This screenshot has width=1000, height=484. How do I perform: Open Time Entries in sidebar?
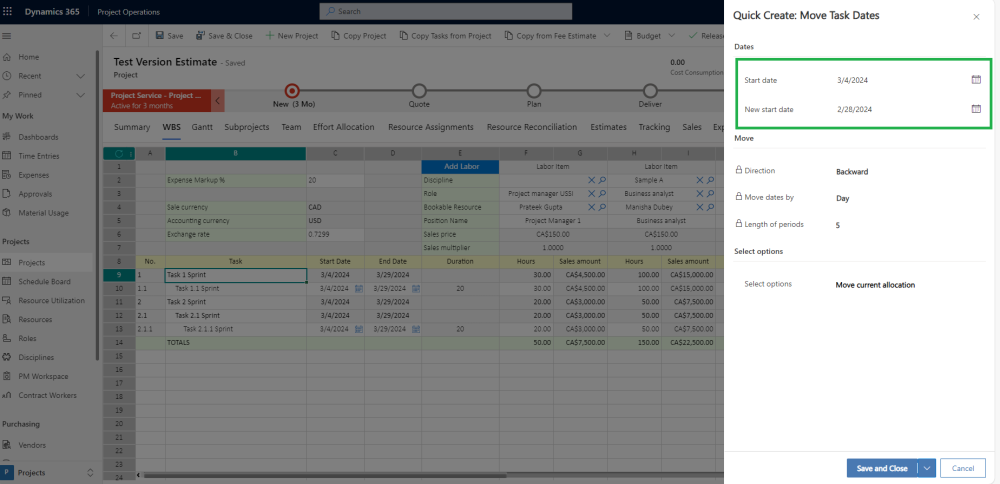click(x=39, y=156)
